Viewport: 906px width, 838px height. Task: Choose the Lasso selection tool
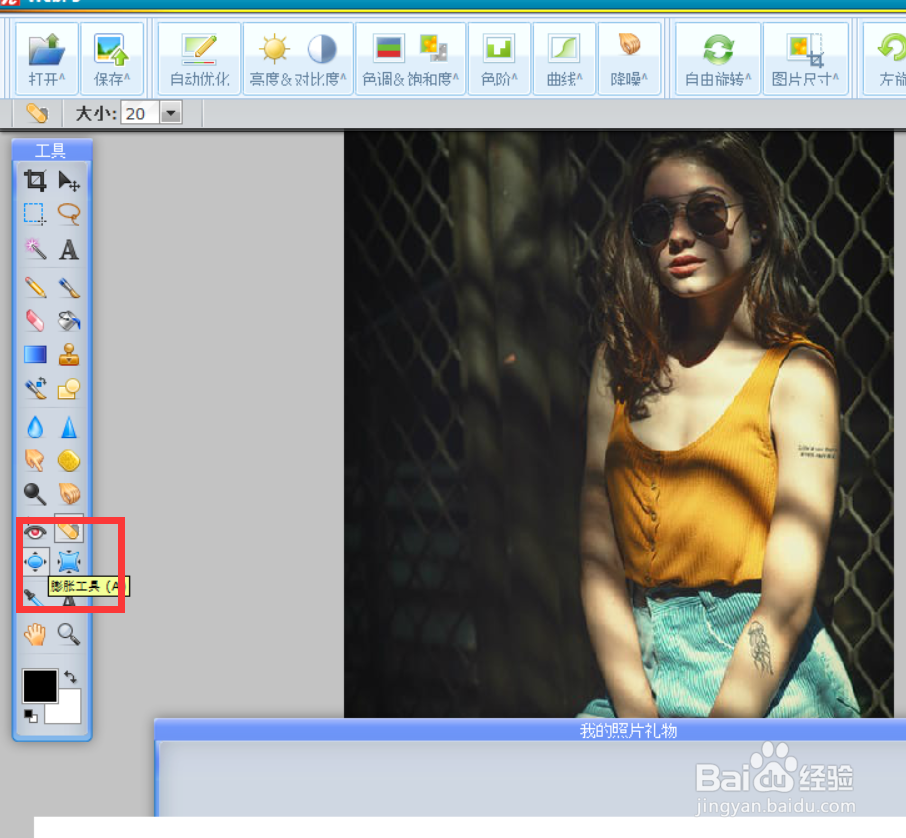69,213
